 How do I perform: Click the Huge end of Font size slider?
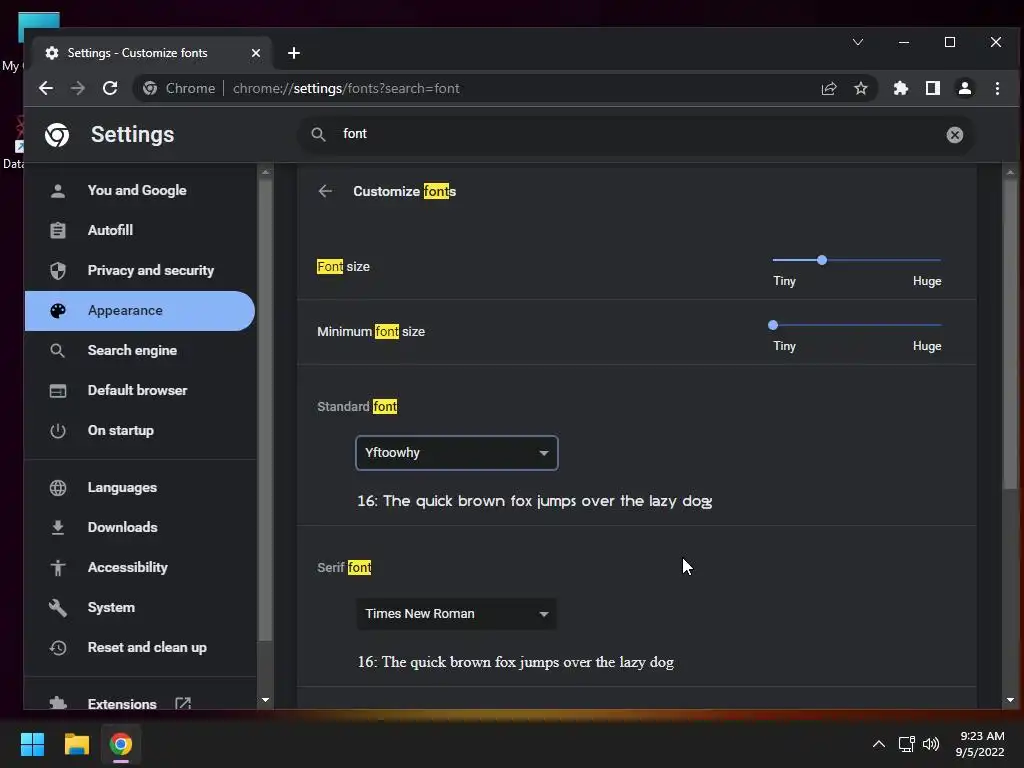(x=927, y=281)
